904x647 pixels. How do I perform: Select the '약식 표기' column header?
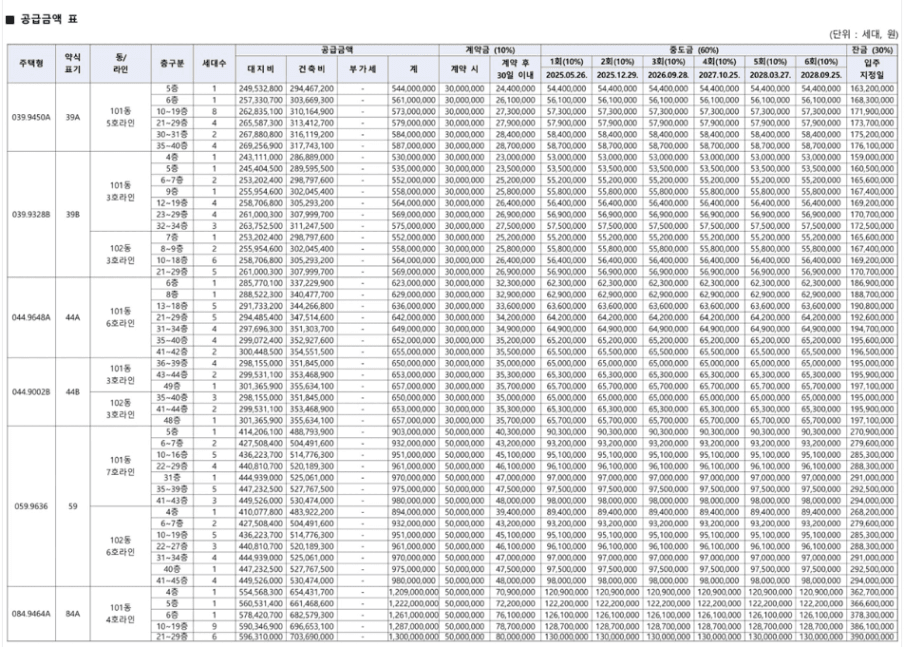[73, 63]
